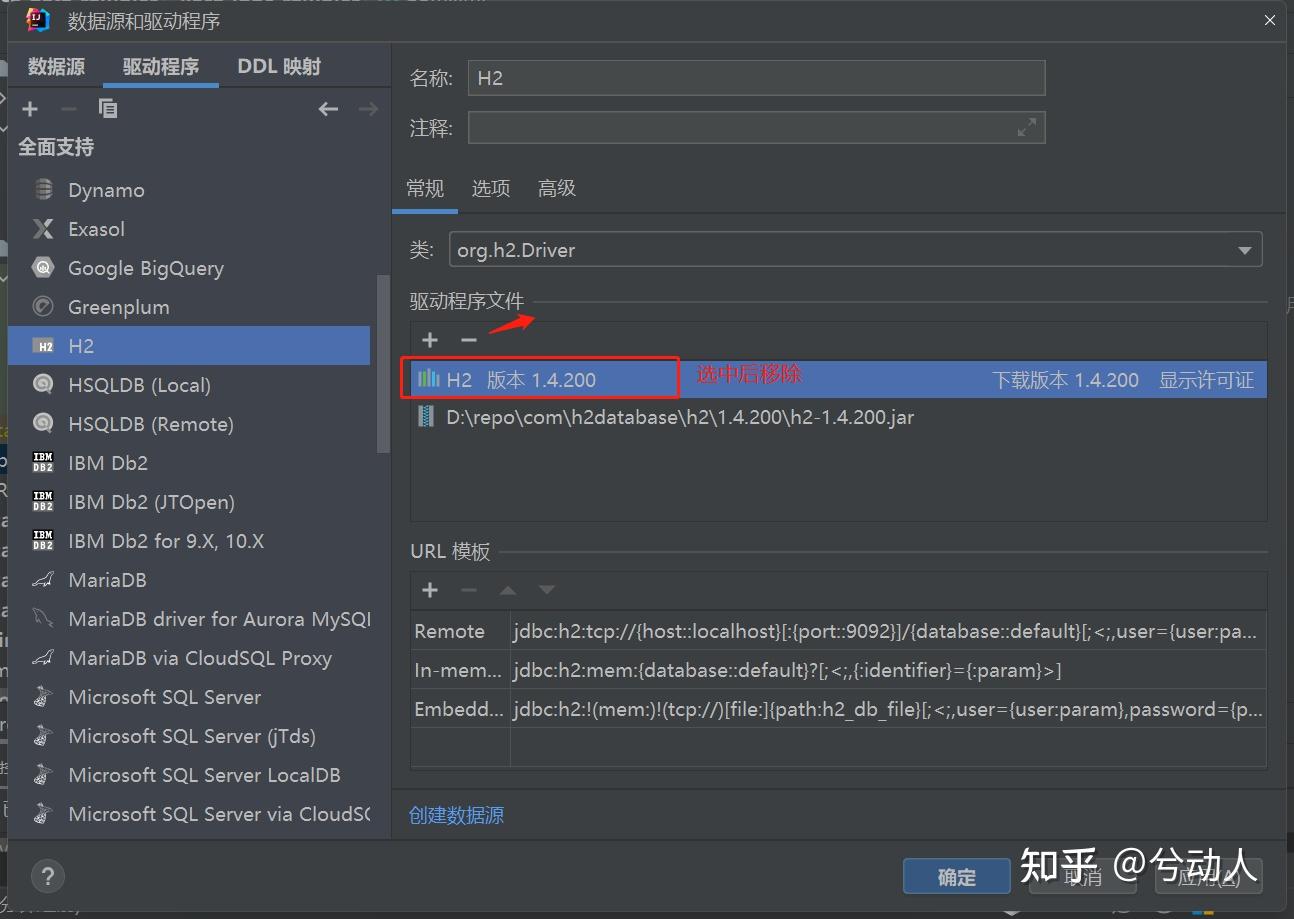Click the 创建数据源 link
1294x919 pixels.
456,815
